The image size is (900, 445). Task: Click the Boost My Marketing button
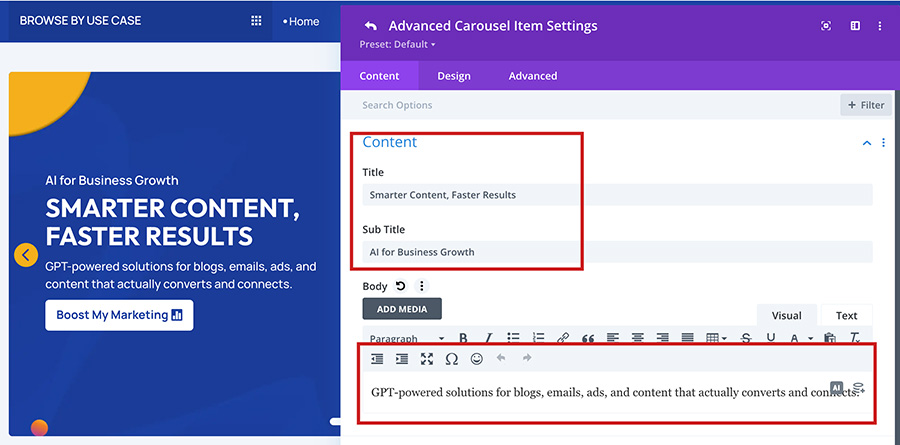[x=119, y=315]
